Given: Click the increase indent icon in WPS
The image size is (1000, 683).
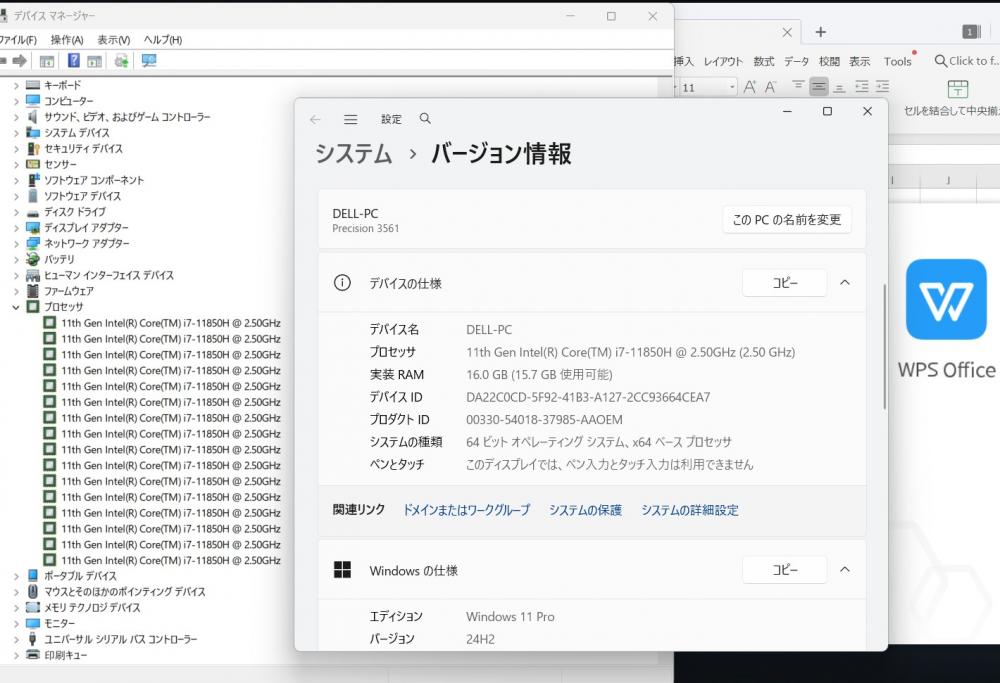Looking at the screenshot, I should pyautogui.click(x=882, y=87).
